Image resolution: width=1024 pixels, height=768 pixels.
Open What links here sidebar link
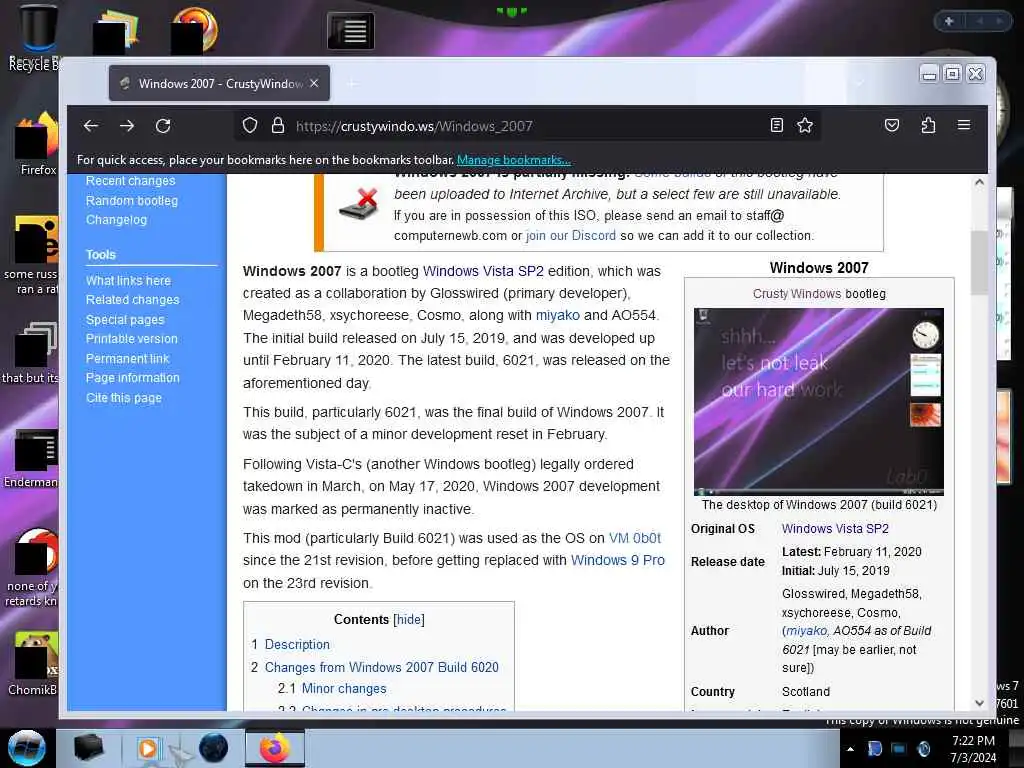[128, 281]
